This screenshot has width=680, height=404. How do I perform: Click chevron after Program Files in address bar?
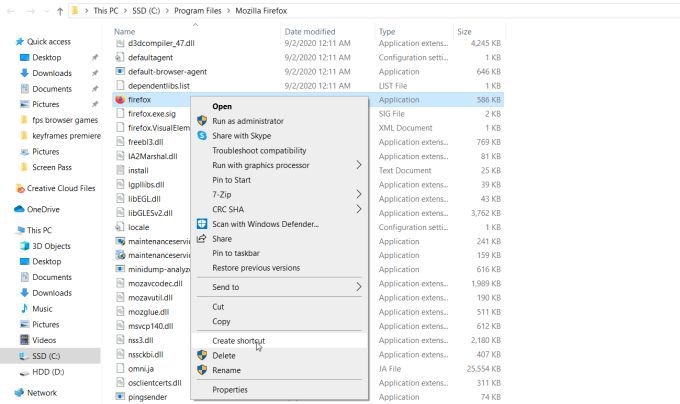point(229,11)
